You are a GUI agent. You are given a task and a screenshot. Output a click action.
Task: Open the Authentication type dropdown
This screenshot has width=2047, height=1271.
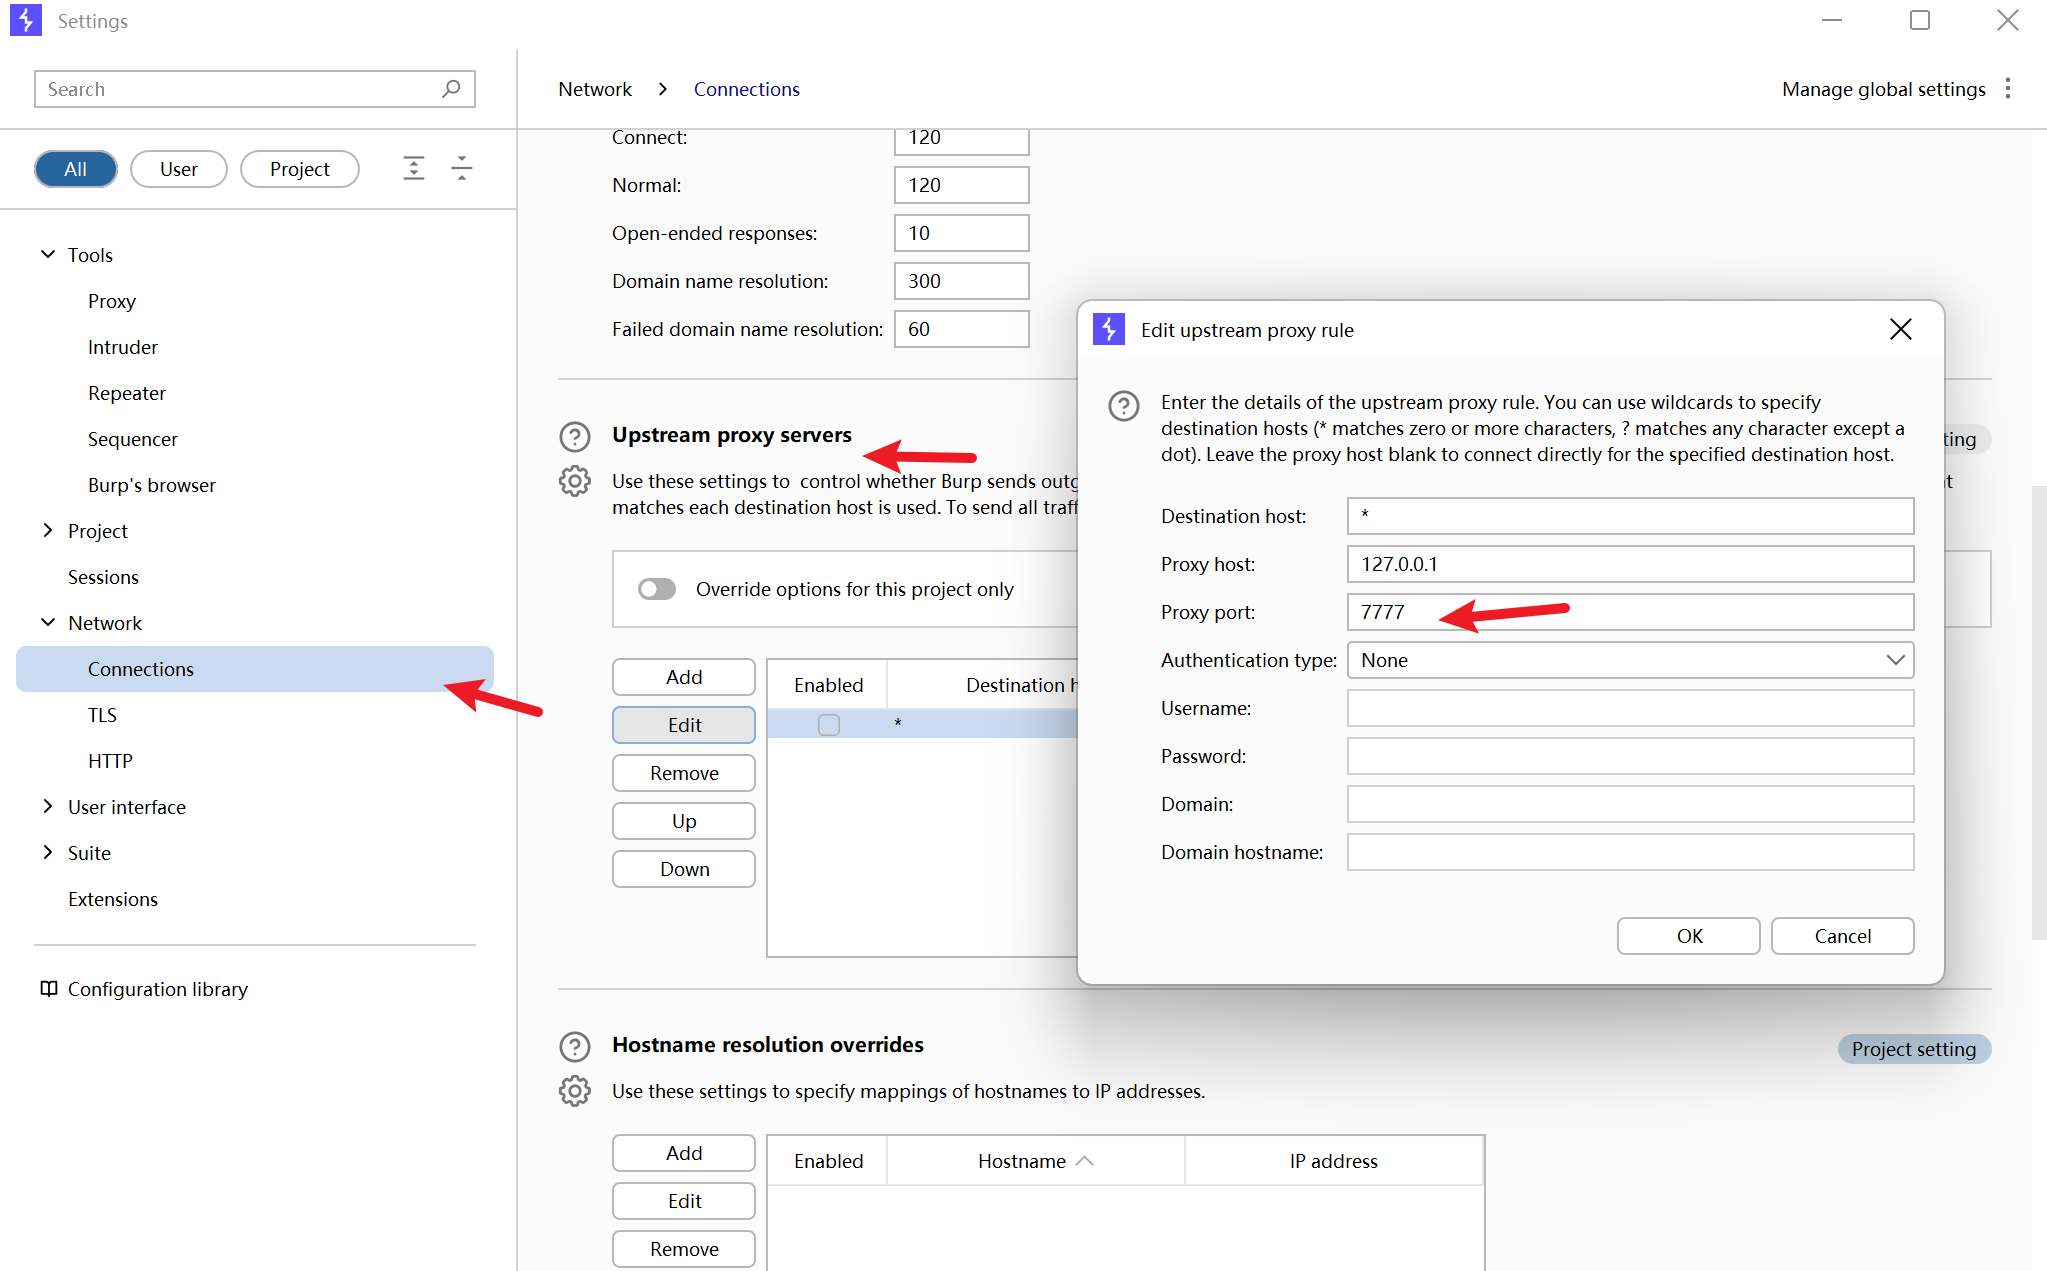[x=1630, y=660]
